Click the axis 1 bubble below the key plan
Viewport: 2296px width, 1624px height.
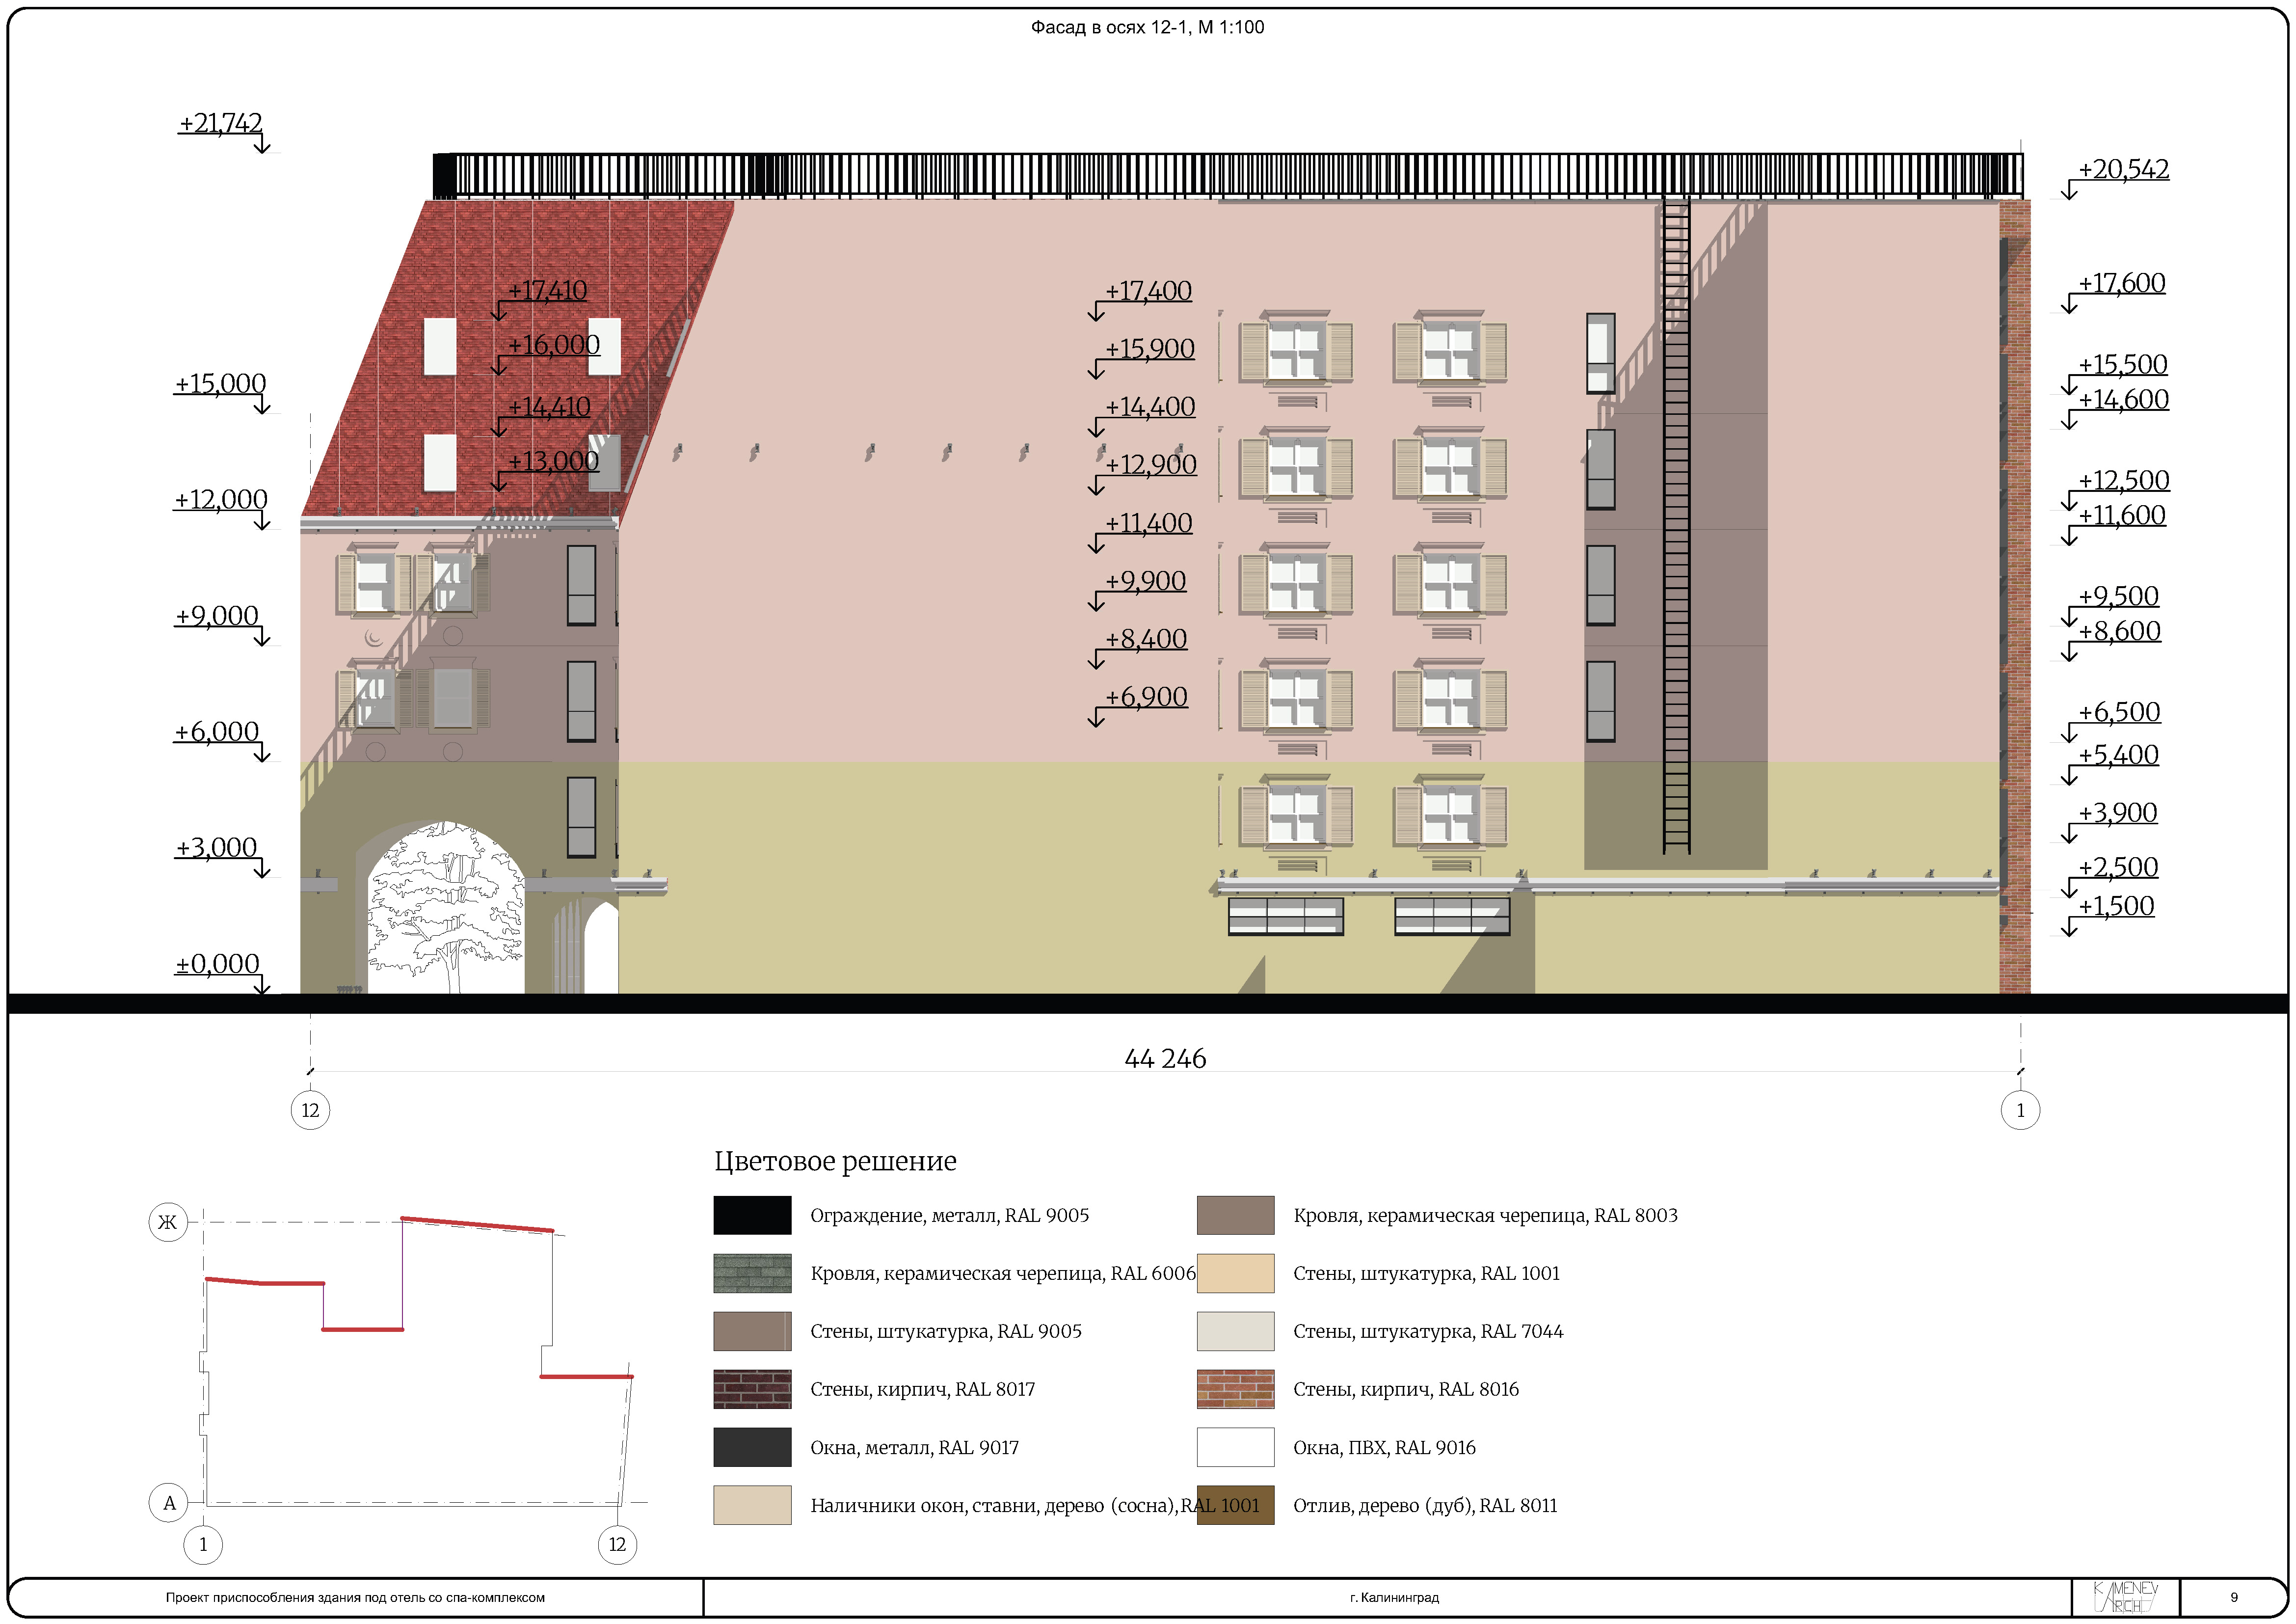(203, 1544)
